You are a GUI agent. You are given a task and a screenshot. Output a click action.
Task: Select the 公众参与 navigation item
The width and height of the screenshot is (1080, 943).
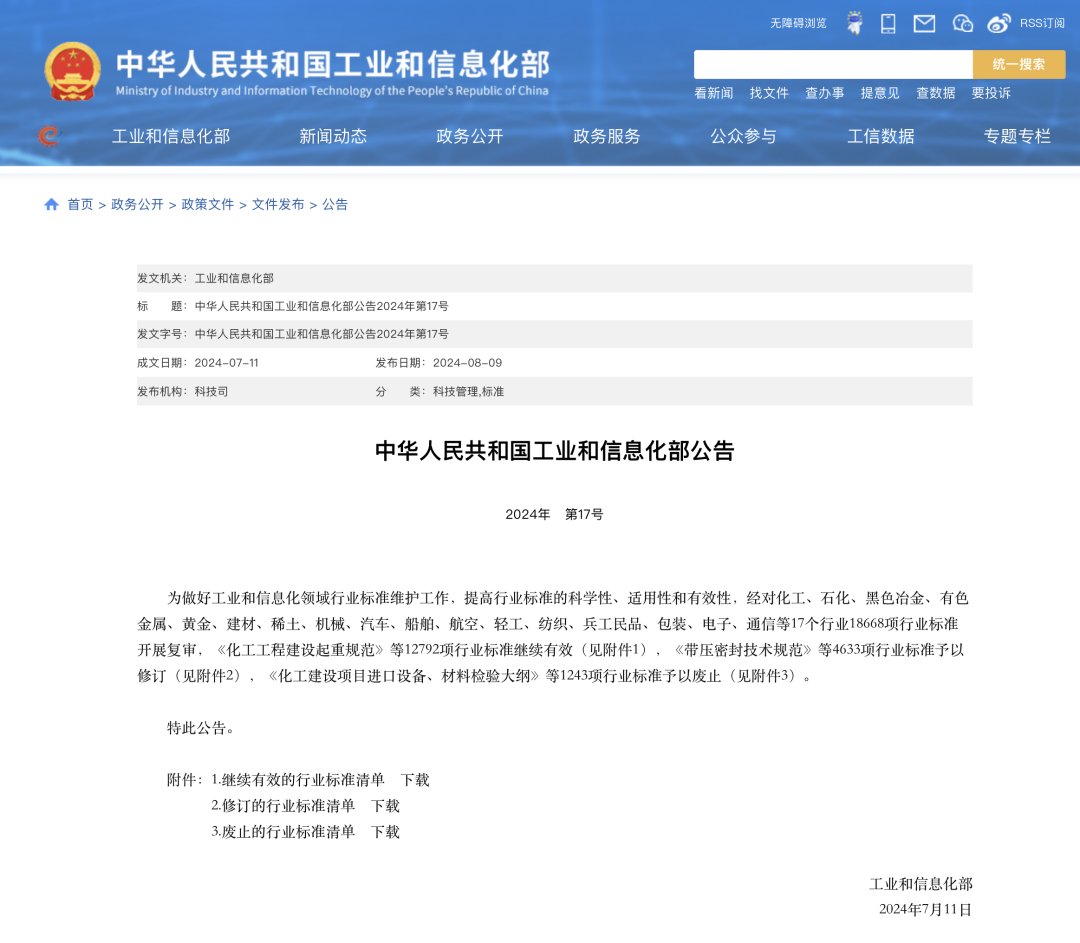(743, 136)
